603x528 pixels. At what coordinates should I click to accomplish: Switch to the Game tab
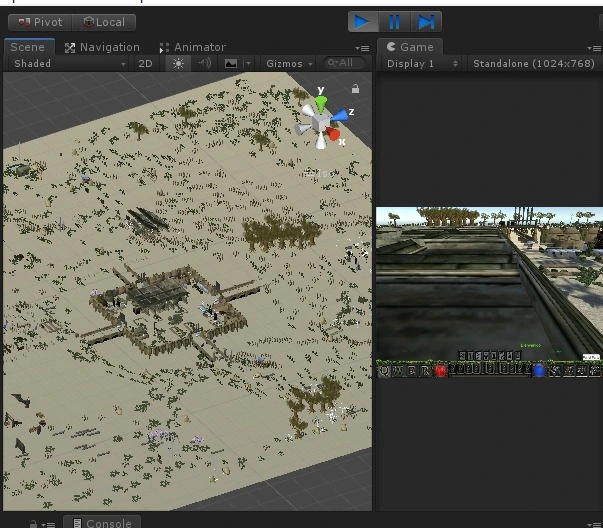[x=410, y=47]
